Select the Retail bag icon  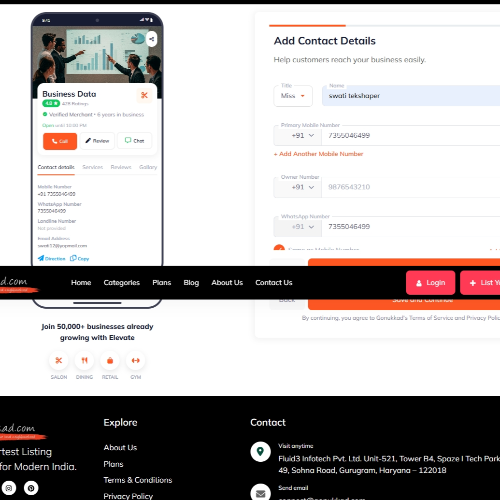click(x=110, y=360)
